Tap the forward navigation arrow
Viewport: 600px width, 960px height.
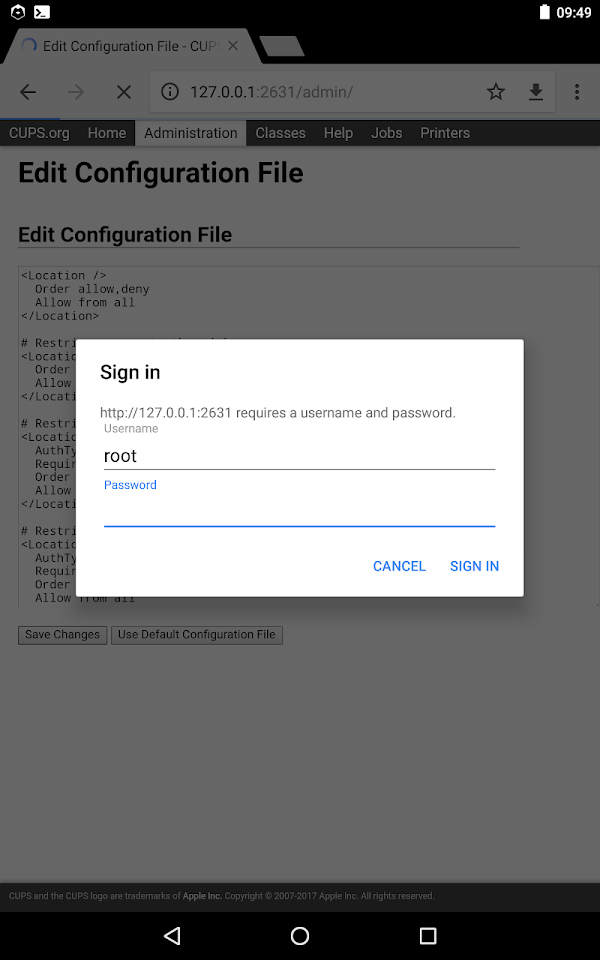[76, 92]
